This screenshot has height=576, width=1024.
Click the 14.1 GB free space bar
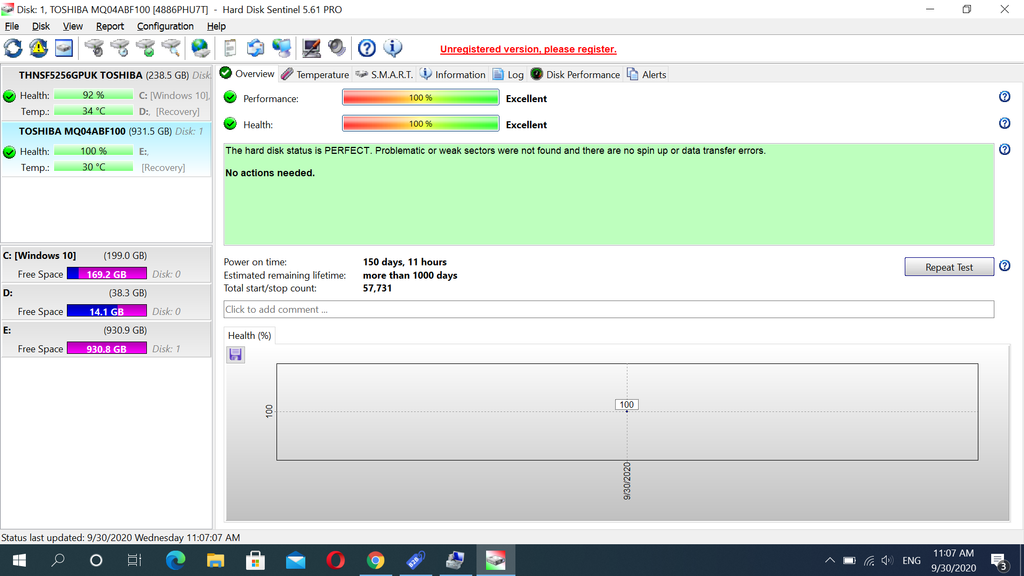tap(106, 312)
